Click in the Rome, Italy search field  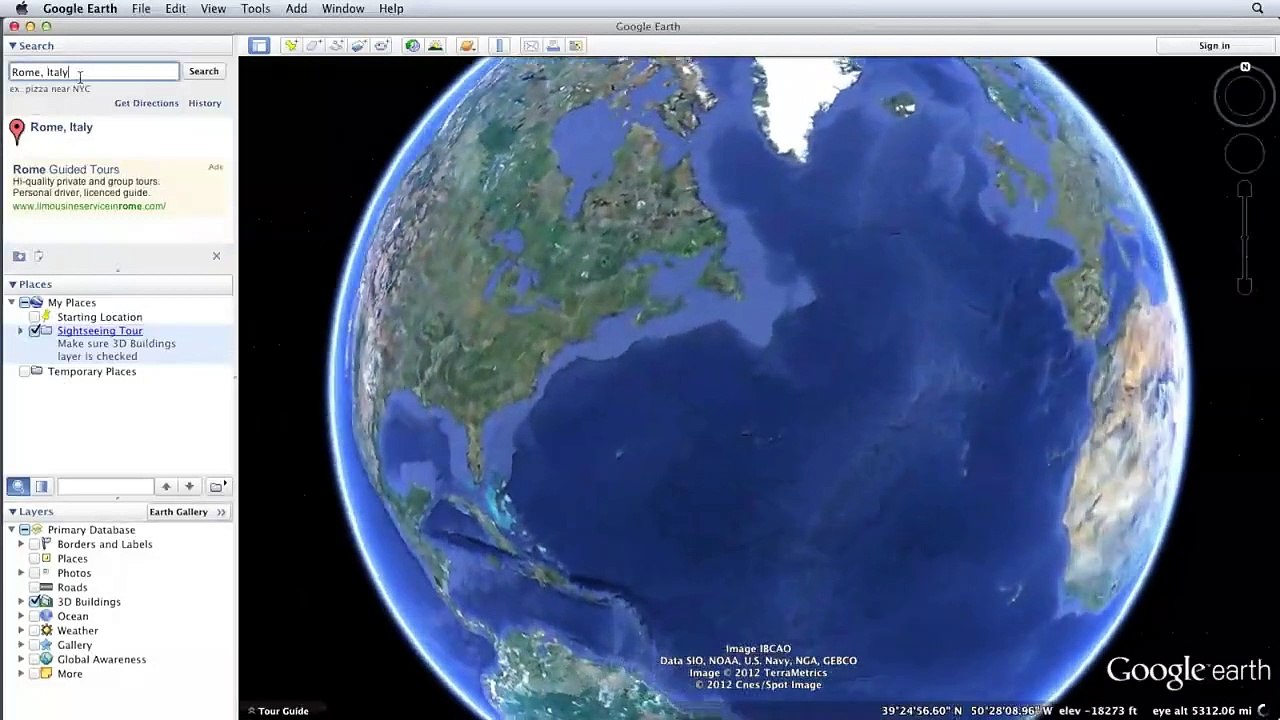(94, 72)
